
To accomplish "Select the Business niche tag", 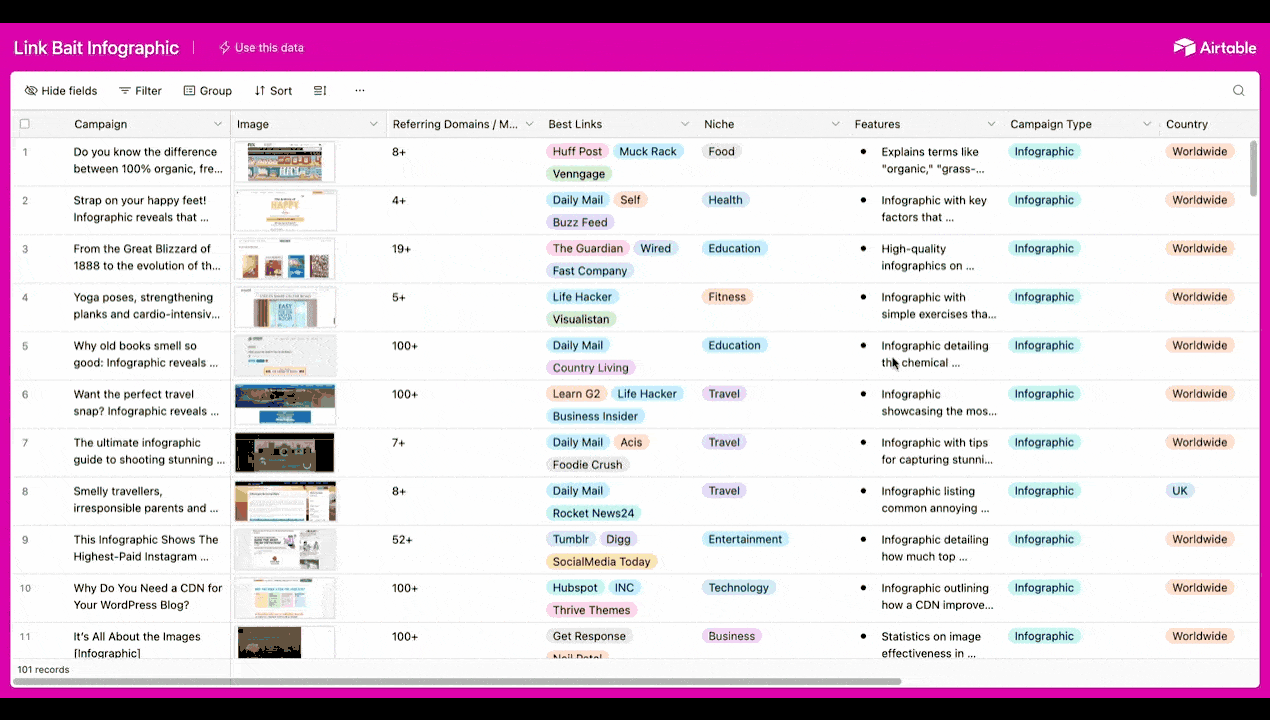I will pyautogui.click(x=732, y=637).
